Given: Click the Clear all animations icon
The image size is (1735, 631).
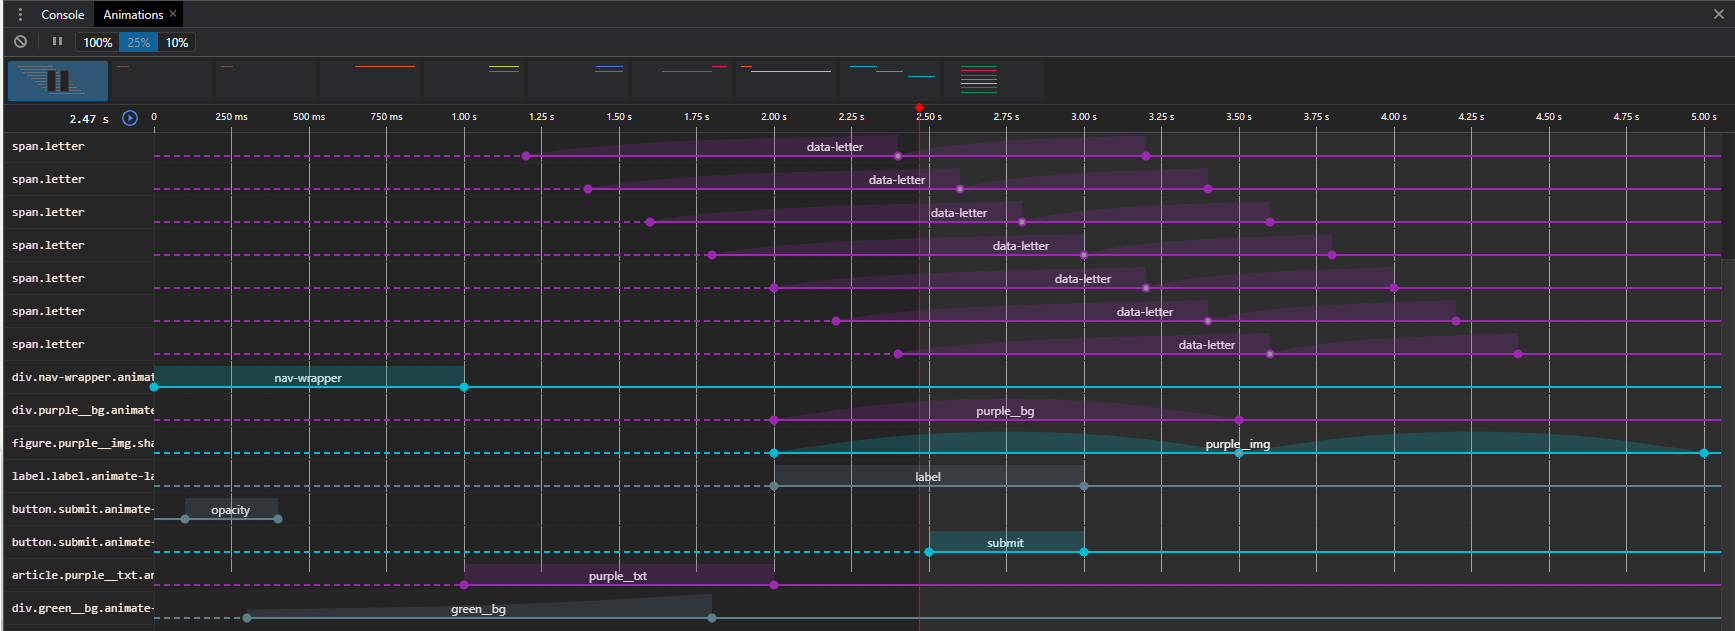Looking at the screenshot, I should coord(20,42).
